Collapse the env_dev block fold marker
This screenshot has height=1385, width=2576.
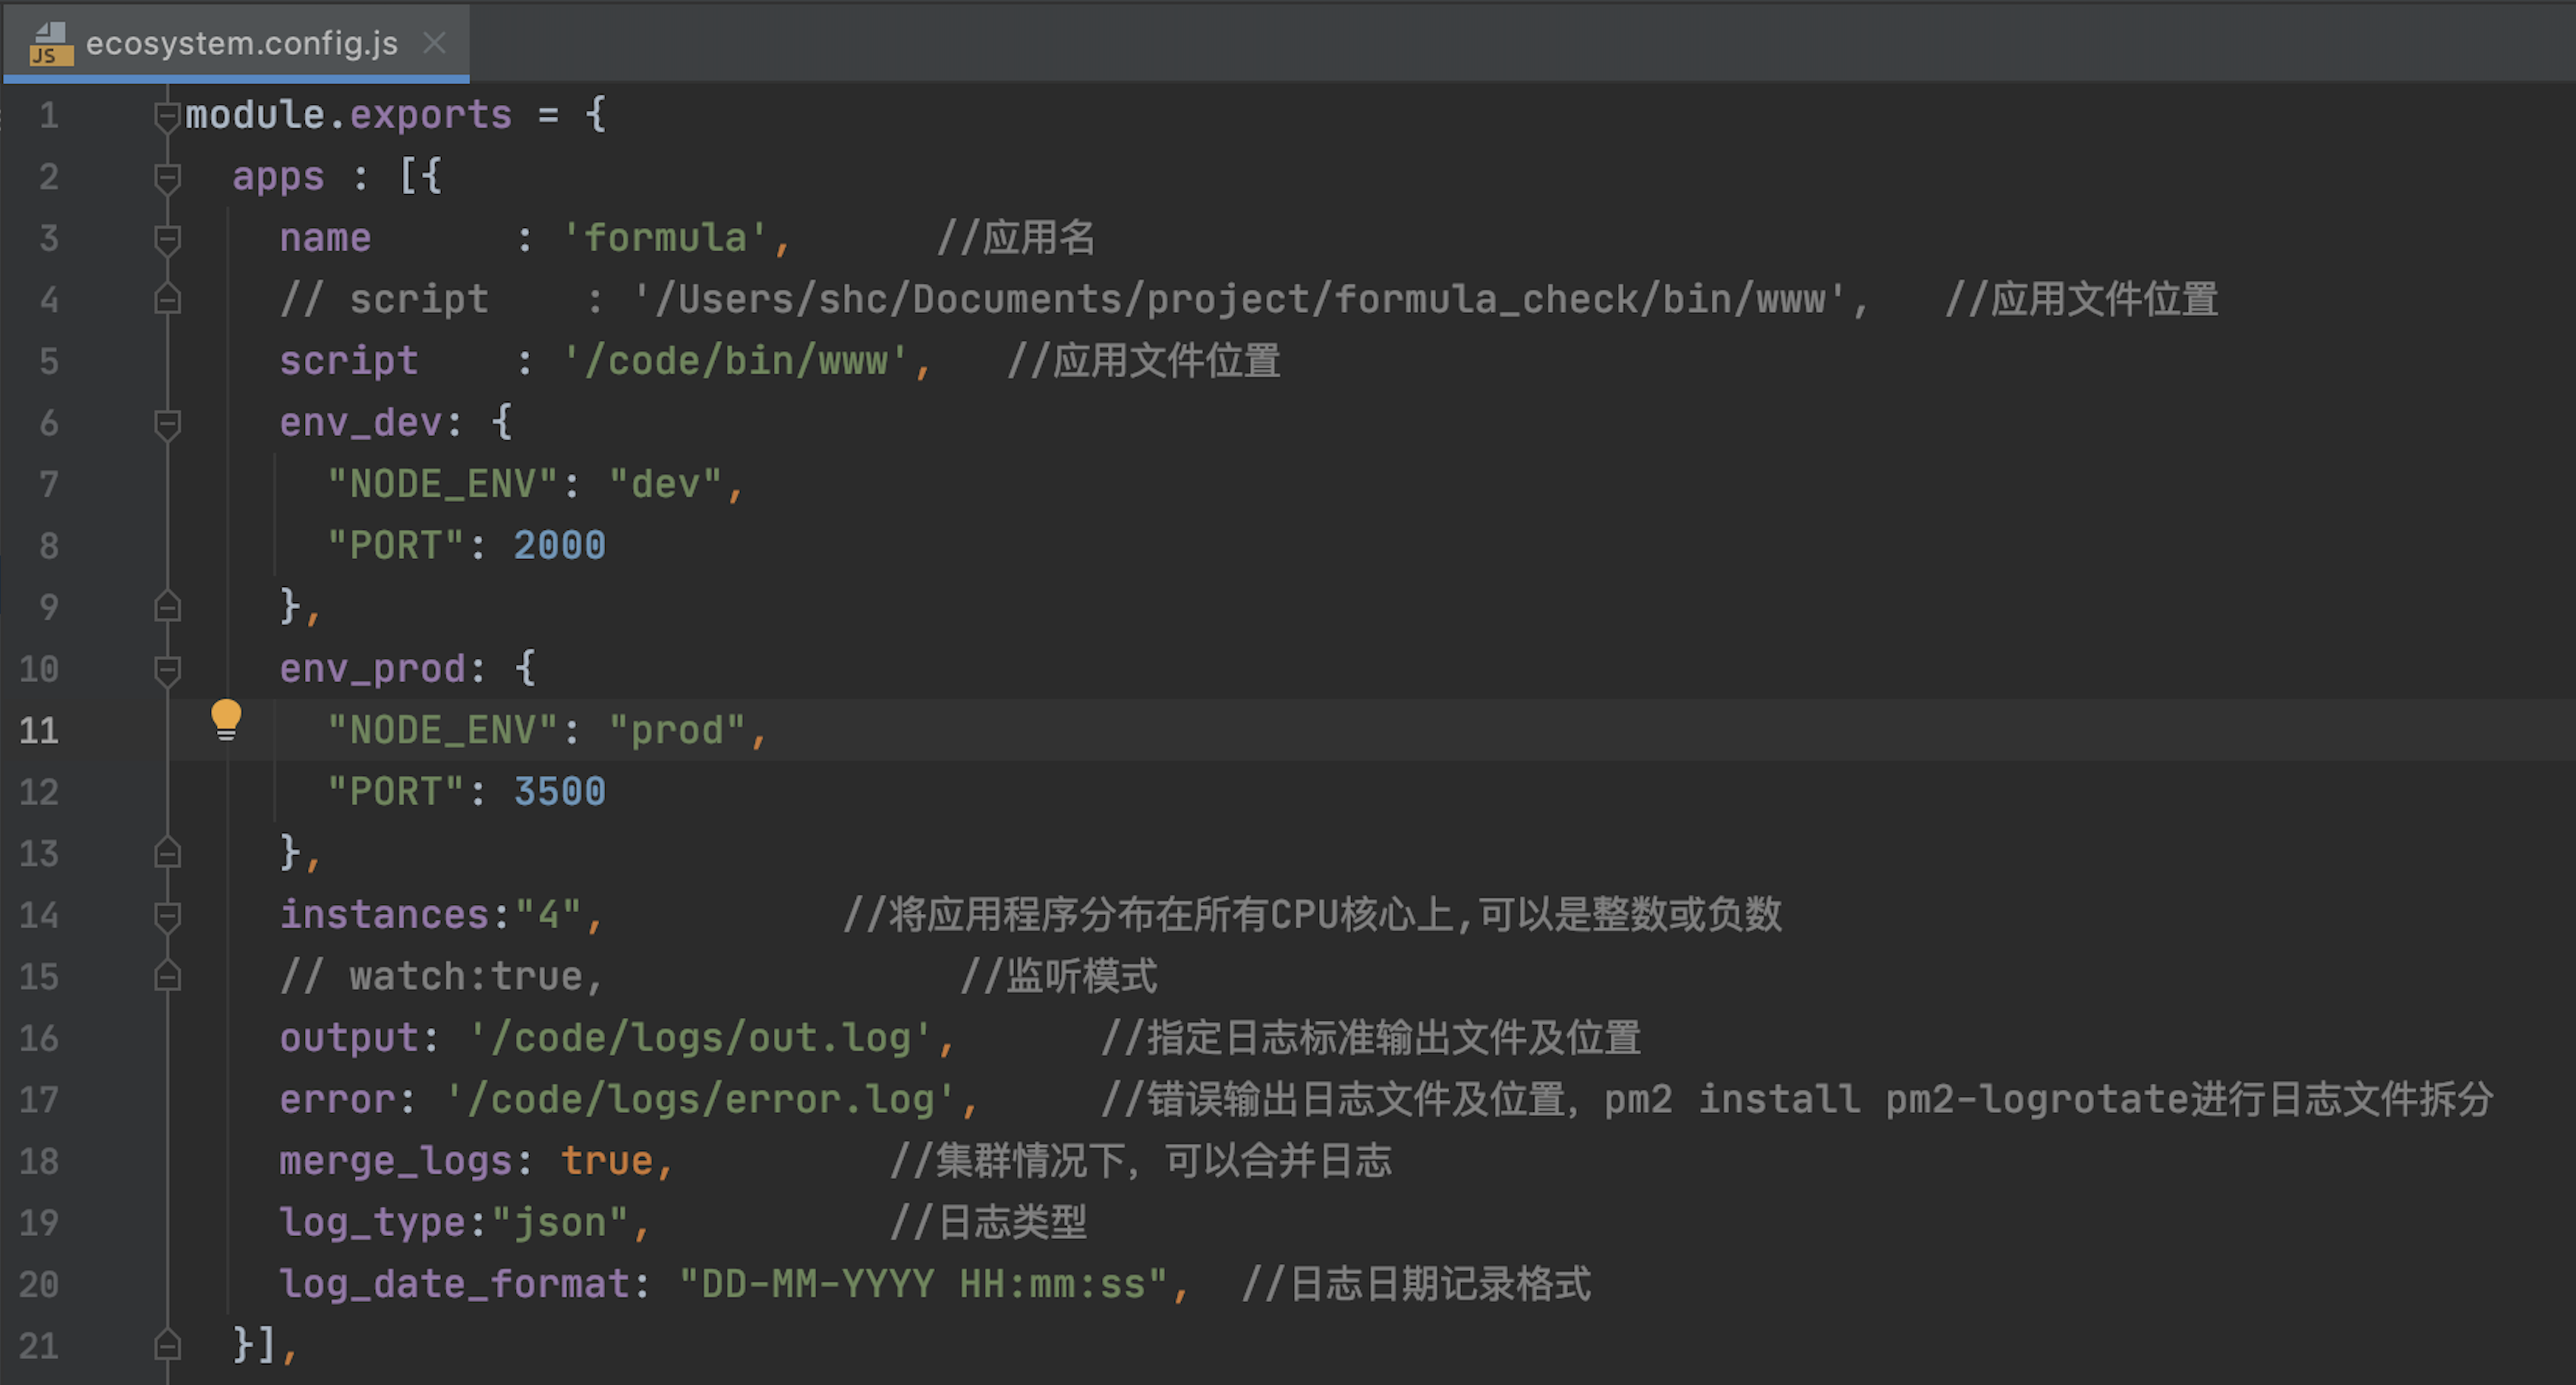pyautogui.click(x=167, y=424)
